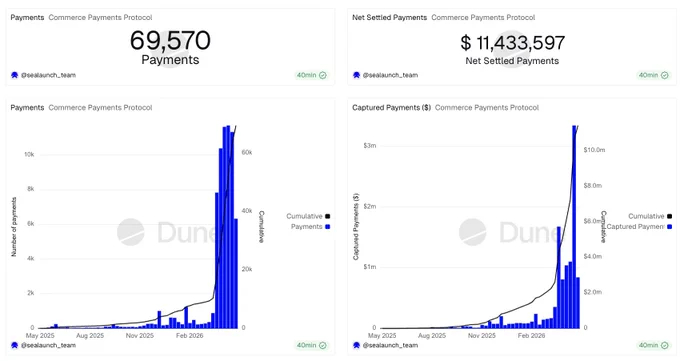680x361 pixels.
Task: Click the May 2025 axis label in Payments chart
Action: 40,335
